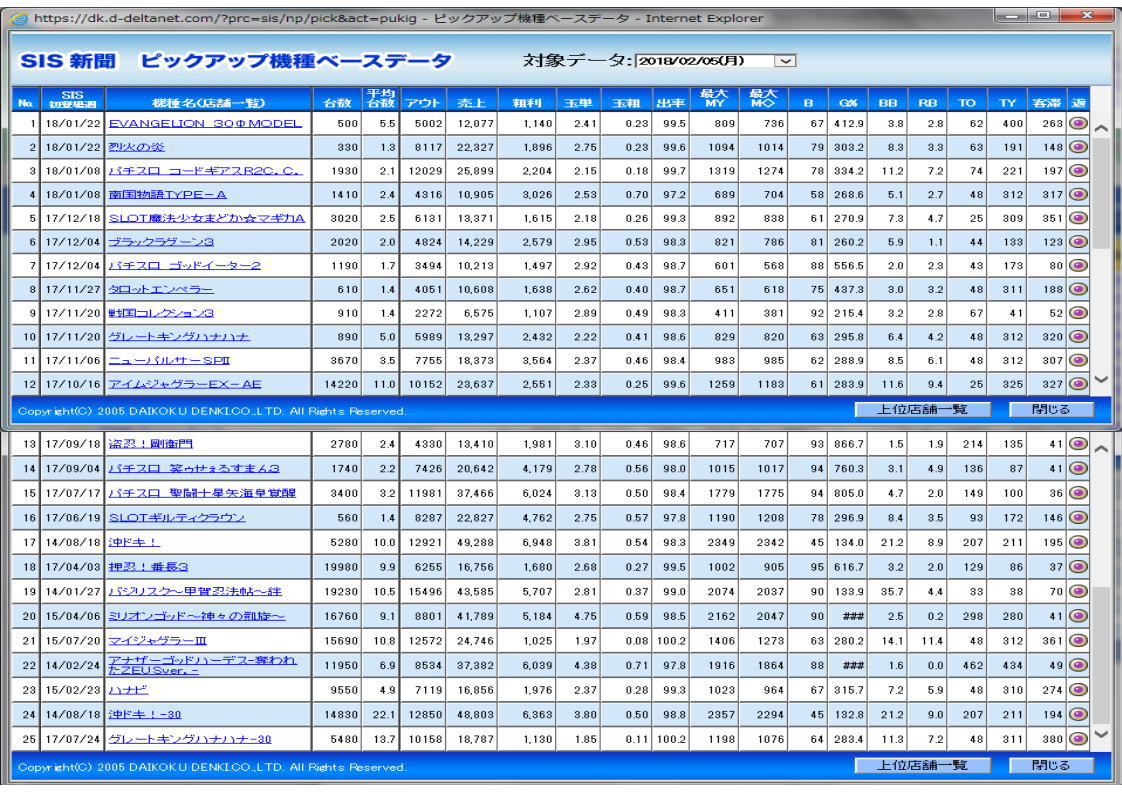Image resolution: width=1122 pixels, height=793 pixels.
Task: Click purple icon in row 23 ハナビ
Action: pyautogui.click(x=1078, y=689)
